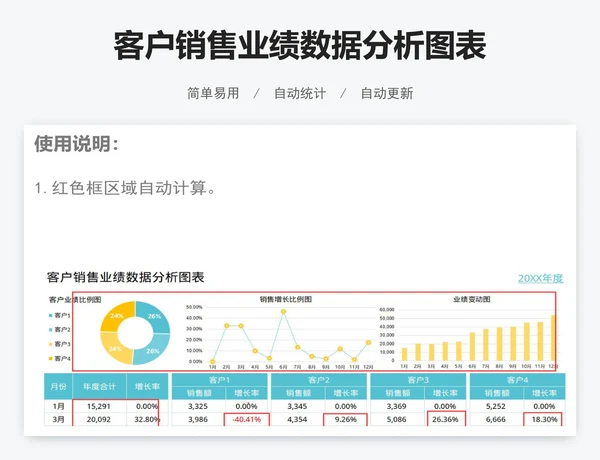Select the 3,345 sales cell

coord(297,406)
